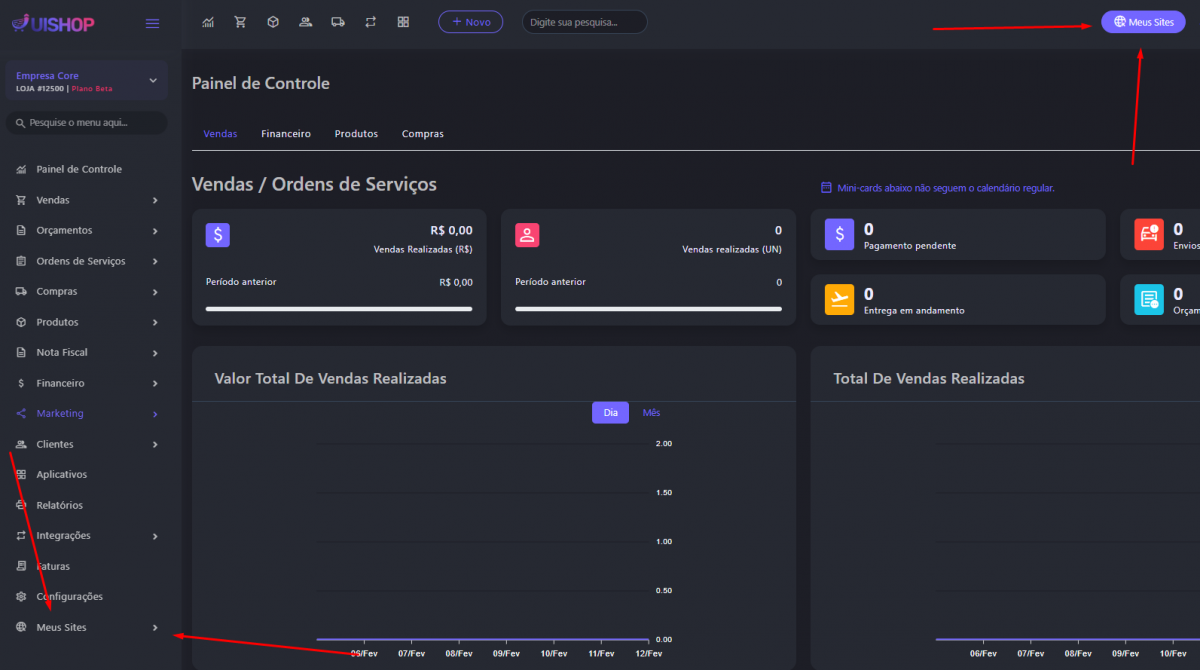Click the customers icon in top toolbar
The image size is (1200, 670).
[x=305, y=22]
